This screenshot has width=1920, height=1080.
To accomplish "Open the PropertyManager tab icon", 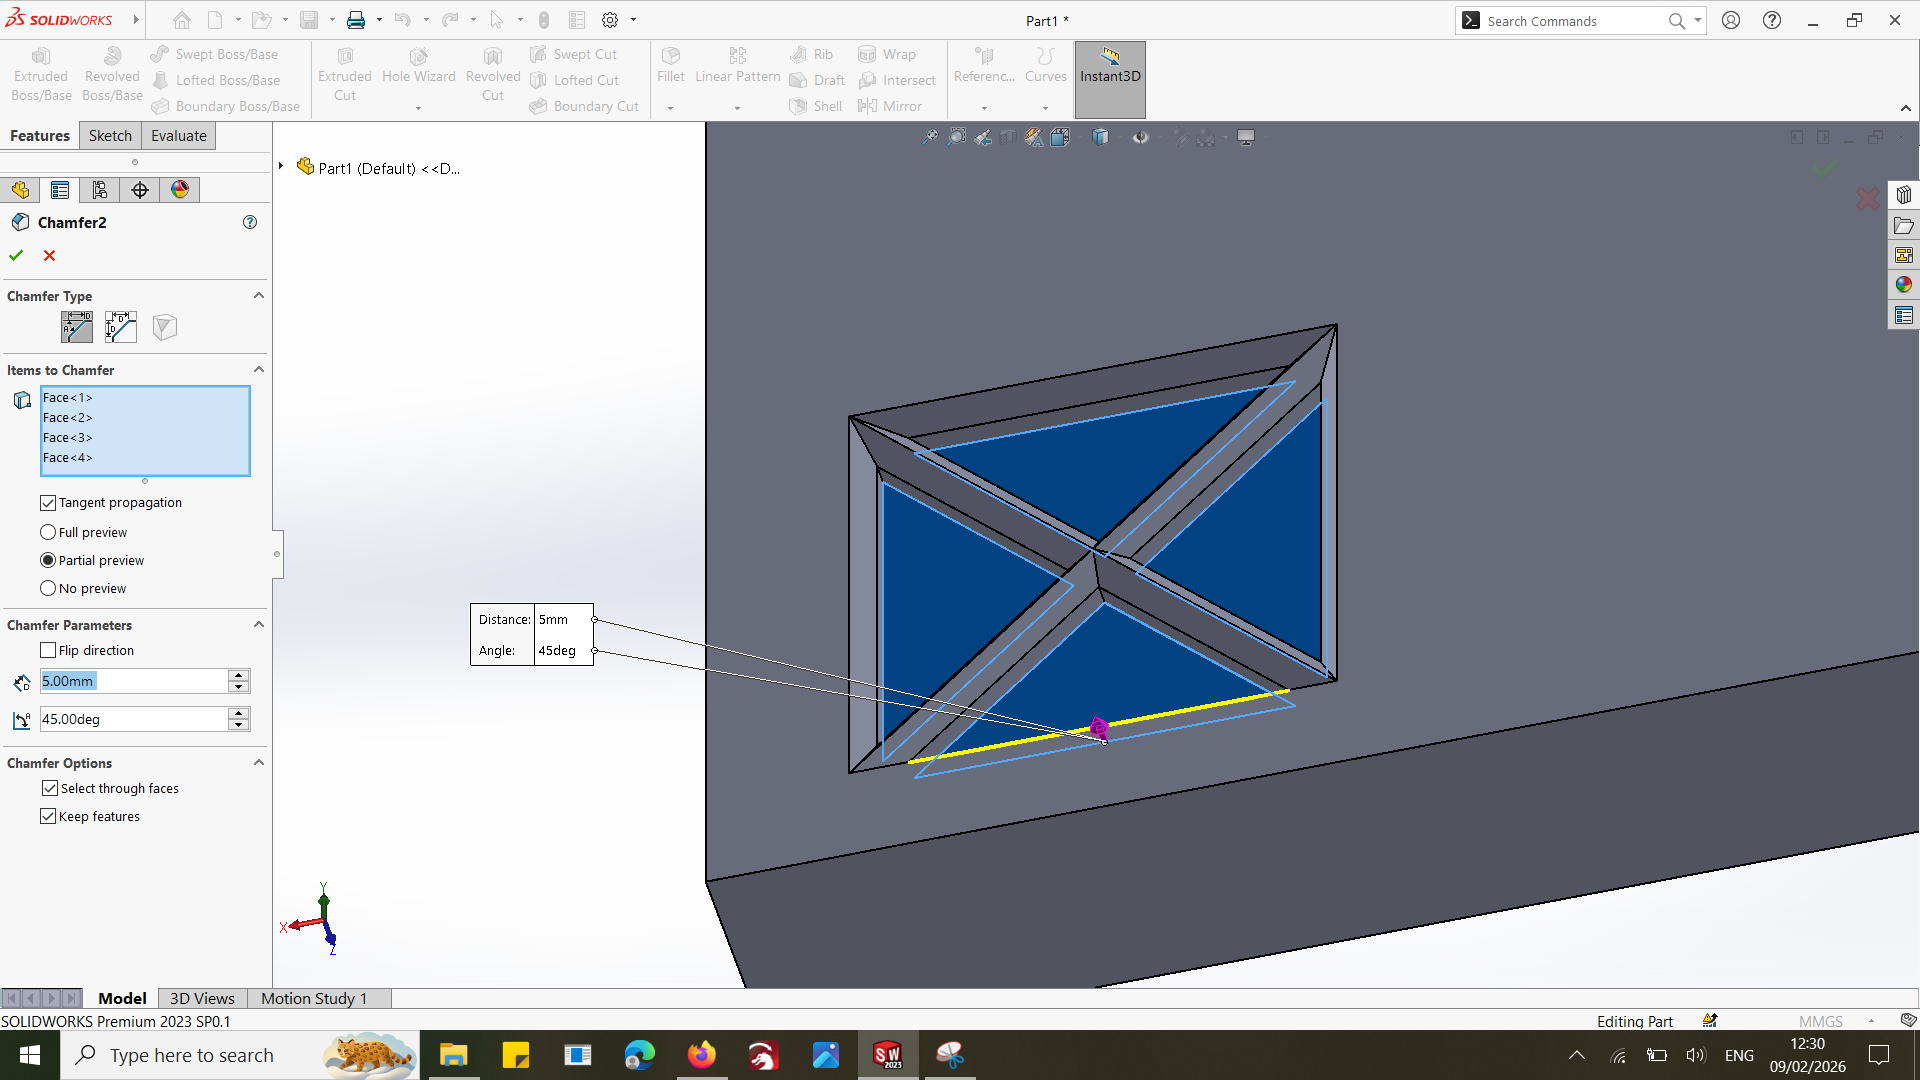I will pyautogui.click(x=60, y=190).
